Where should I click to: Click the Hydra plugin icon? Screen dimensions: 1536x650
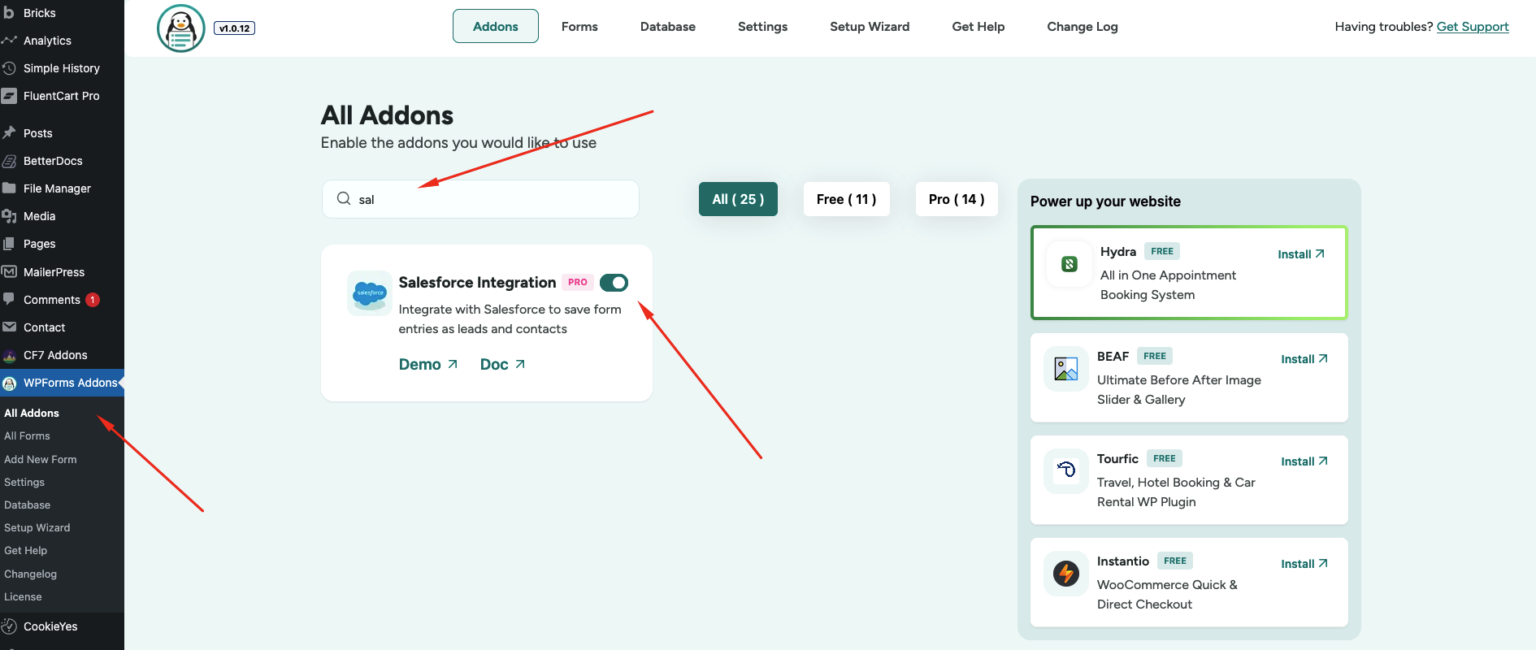1069,264
